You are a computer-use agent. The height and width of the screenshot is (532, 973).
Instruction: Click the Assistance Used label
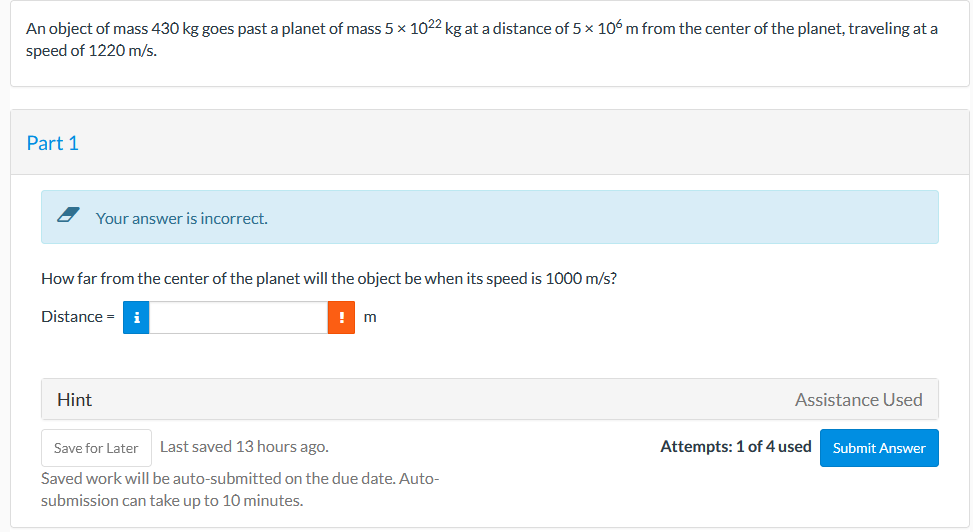pos(859,400)
